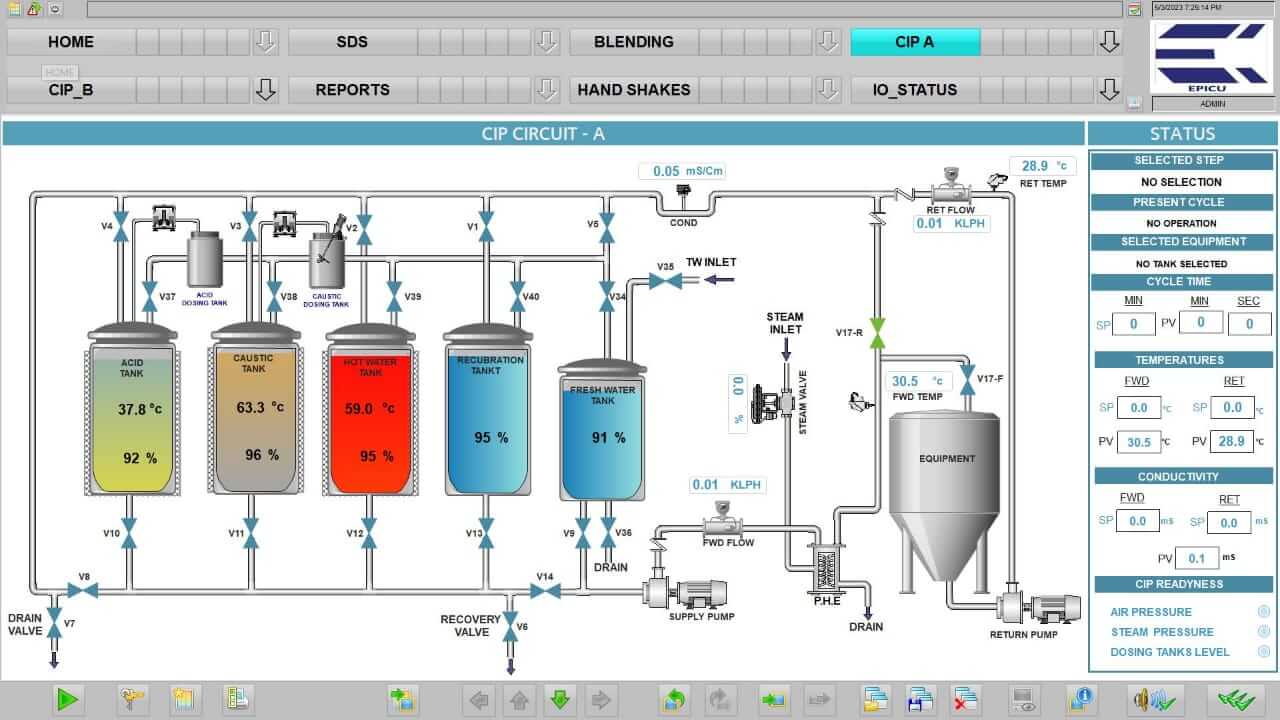
Task: Click the green down arrow navigation icon
Action: point(559,700)
